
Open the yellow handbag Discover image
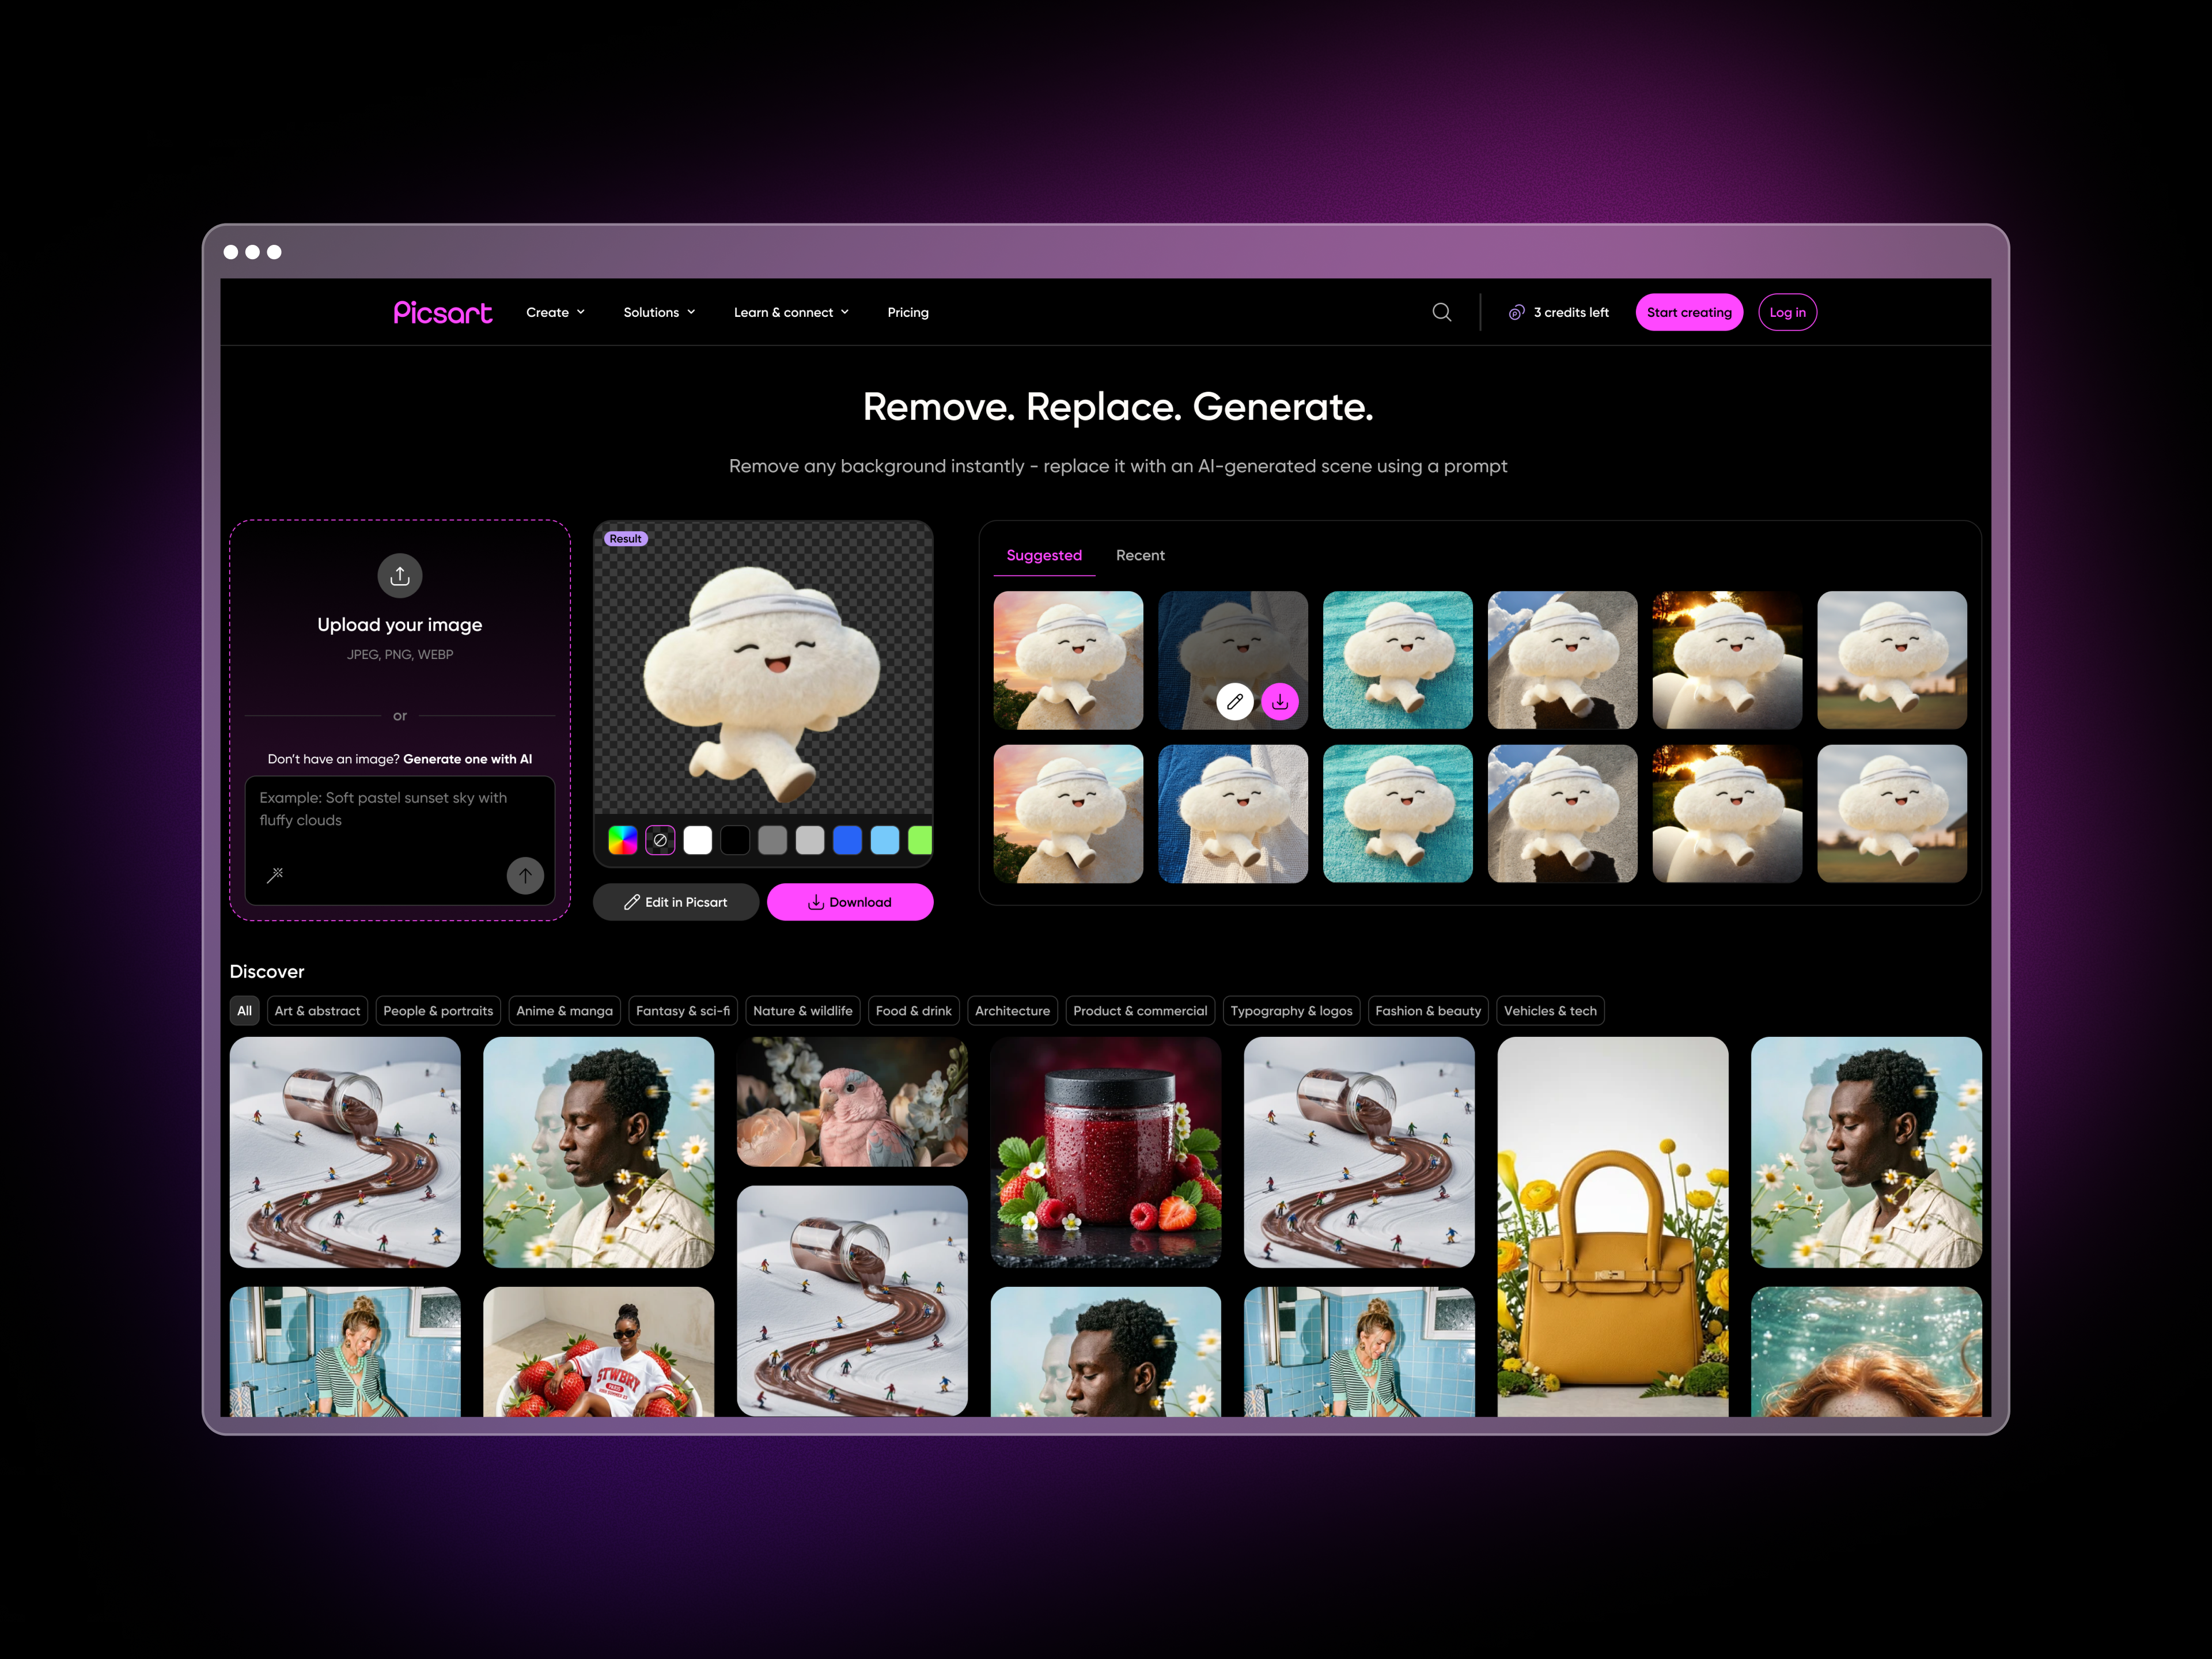[x=1612, y=1226]
